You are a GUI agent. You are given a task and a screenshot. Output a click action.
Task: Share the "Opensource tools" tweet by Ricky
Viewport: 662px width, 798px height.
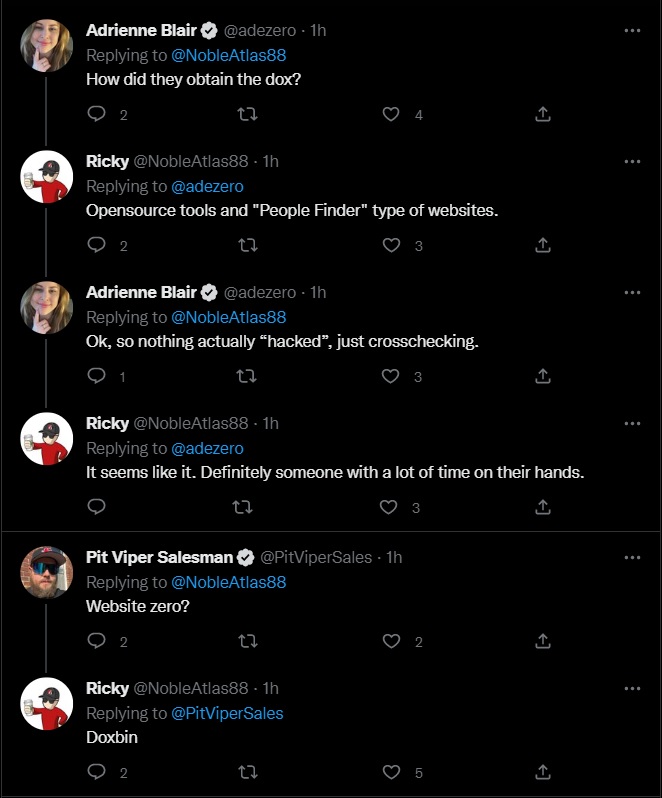543,245
